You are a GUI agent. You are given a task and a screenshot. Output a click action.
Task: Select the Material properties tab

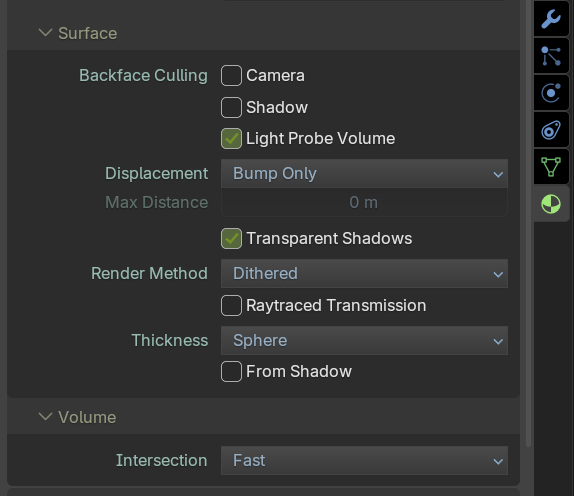click(x=551, y=204)
